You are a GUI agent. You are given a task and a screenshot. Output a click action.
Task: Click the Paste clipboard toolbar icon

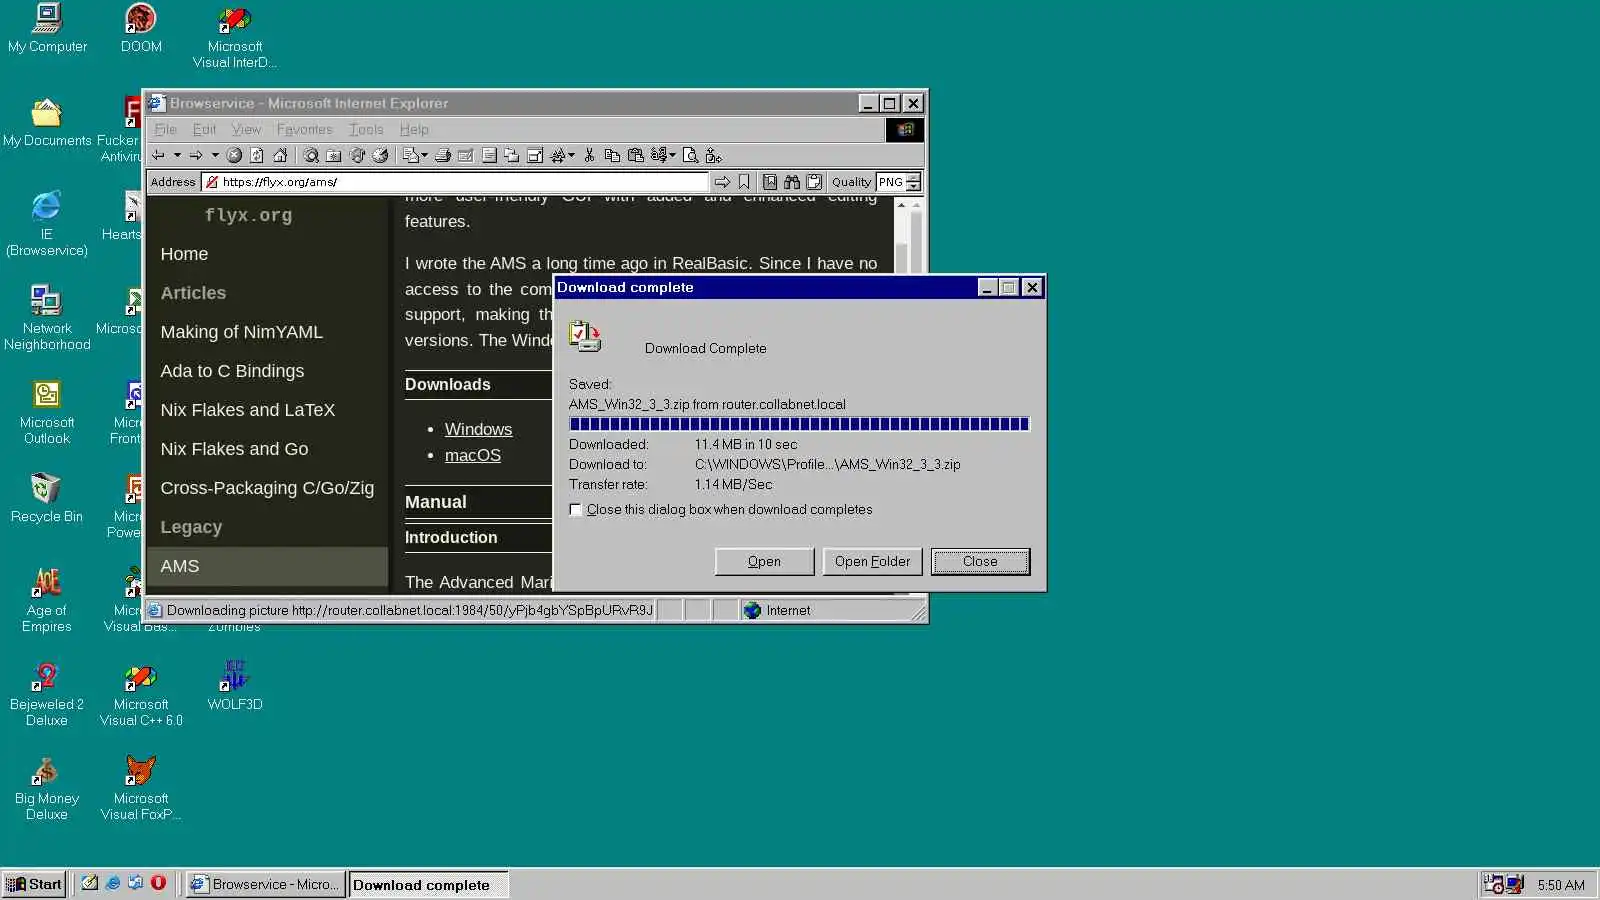(635, 155)
